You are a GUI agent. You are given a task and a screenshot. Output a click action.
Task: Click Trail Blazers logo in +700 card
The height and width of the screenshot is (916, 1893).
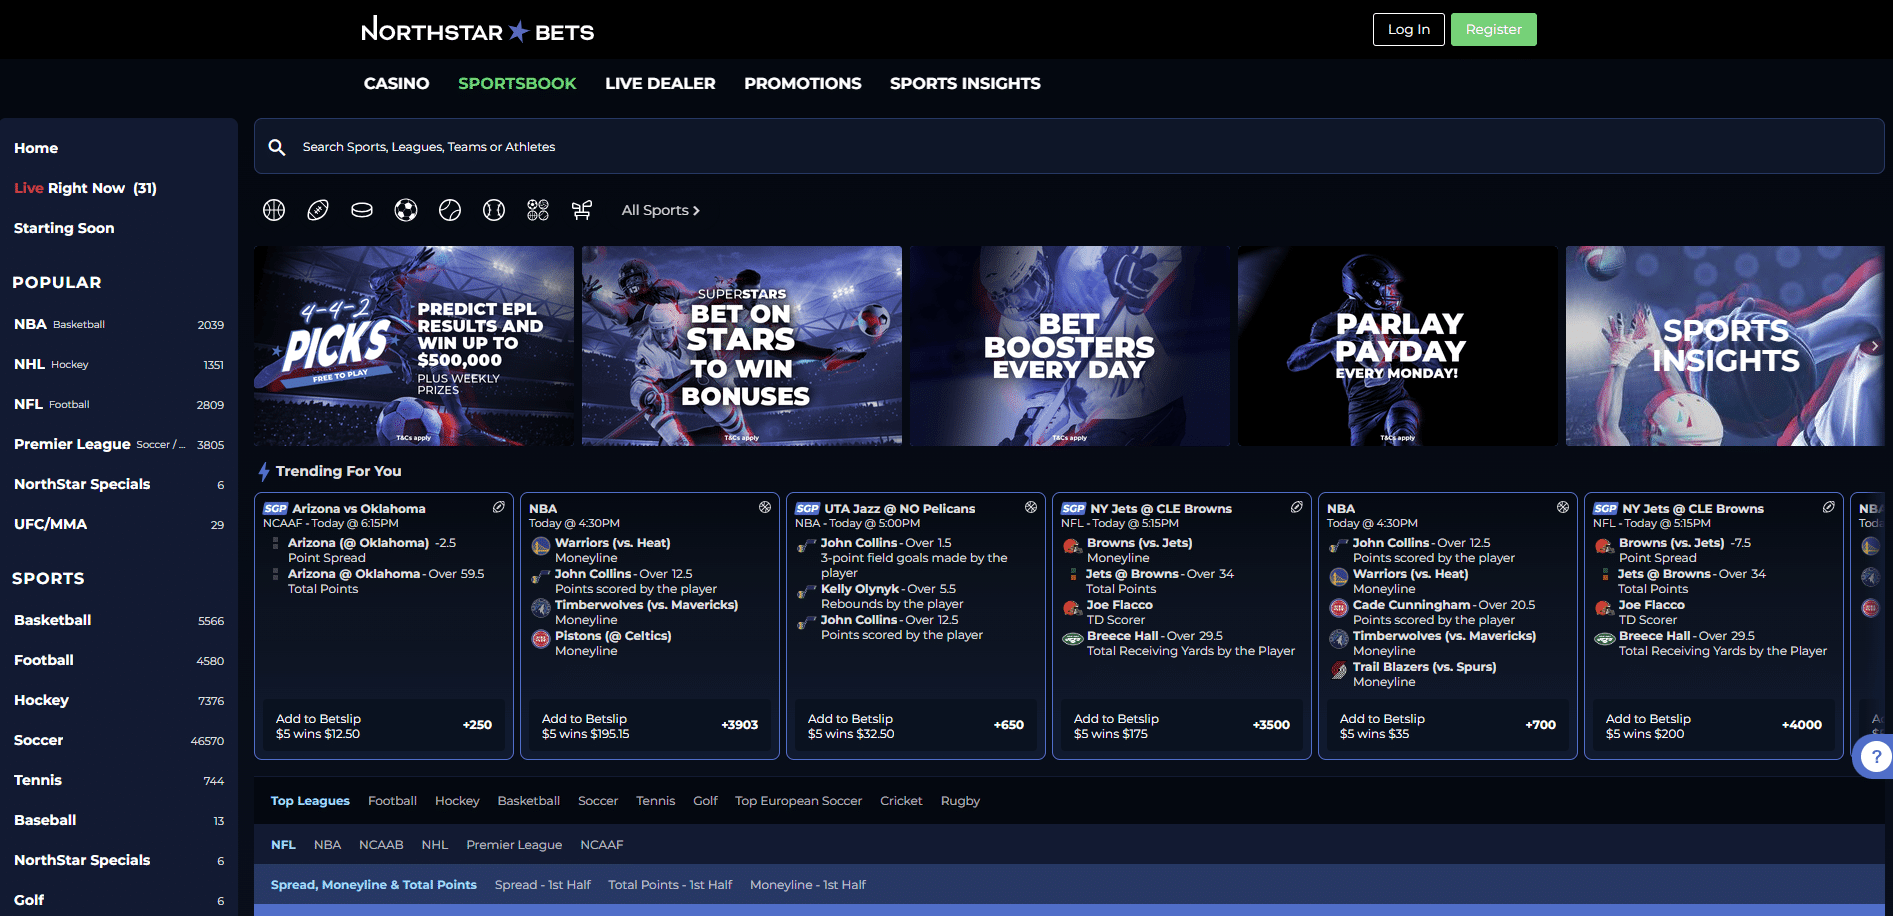pos(1339,670)
